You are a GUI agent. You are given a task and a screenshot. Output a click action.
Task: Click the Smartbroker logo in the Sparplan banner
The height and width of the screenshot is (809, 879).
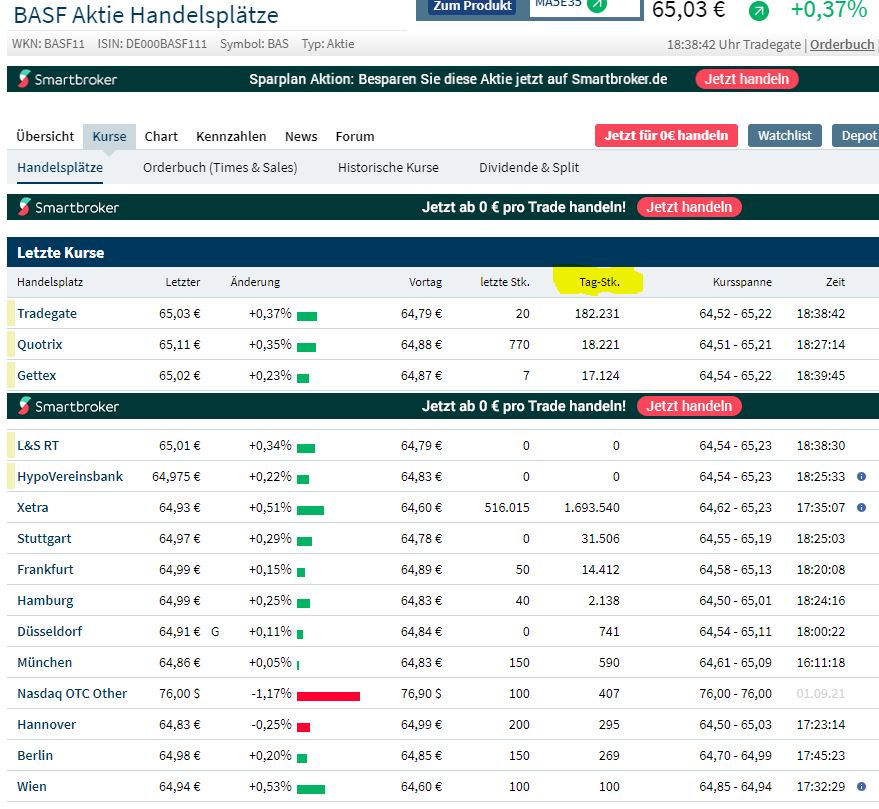point(68,79)
